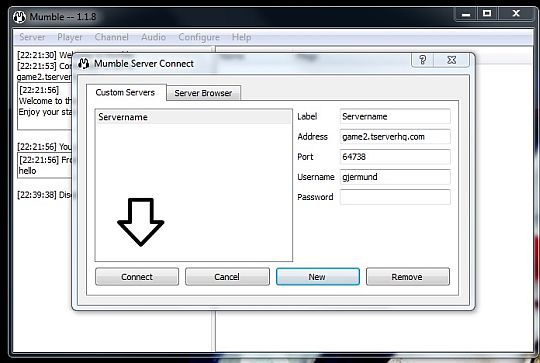Screen dimensions: 540x363
Task: Click the Label field caption
Action: pyautogui.click(x=307, y=116)
